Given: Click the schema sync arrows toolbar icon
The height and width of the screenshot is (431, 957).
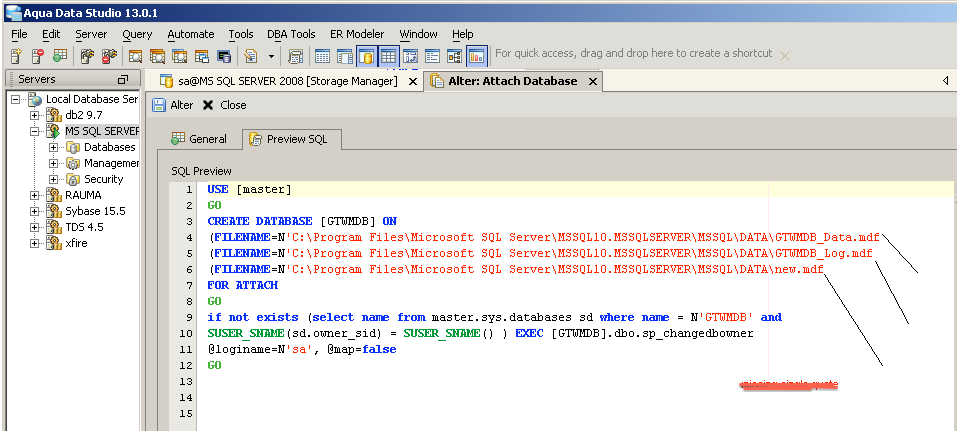Looking at the screenshot, I should coord(410,56).
